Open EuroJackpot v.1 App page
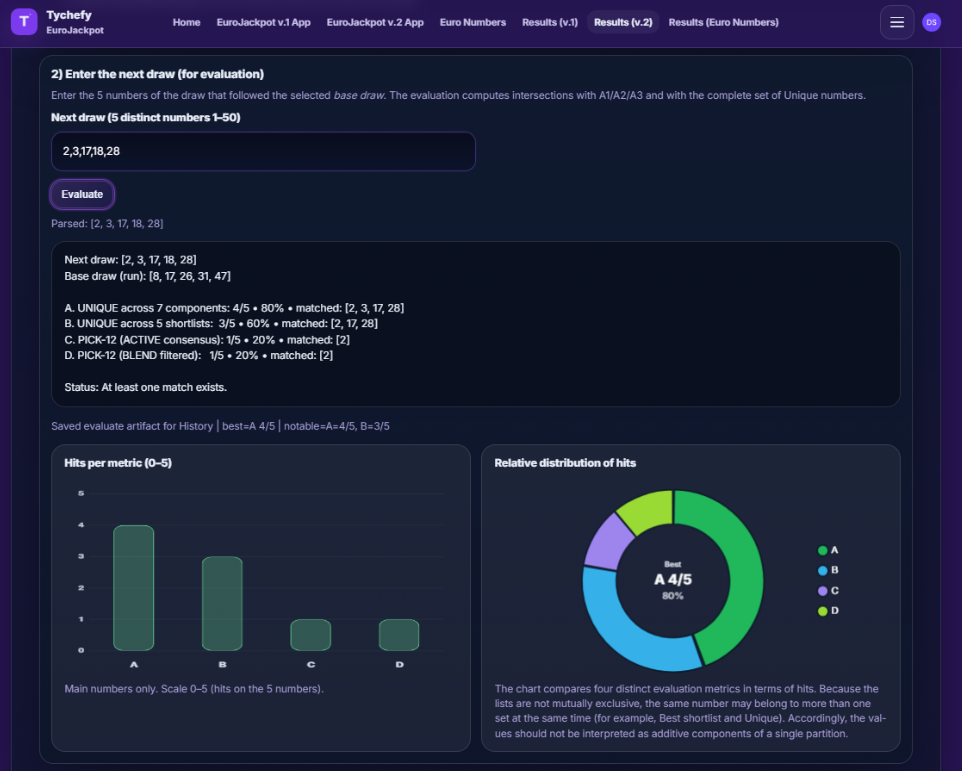 click(x=263, y=22)
